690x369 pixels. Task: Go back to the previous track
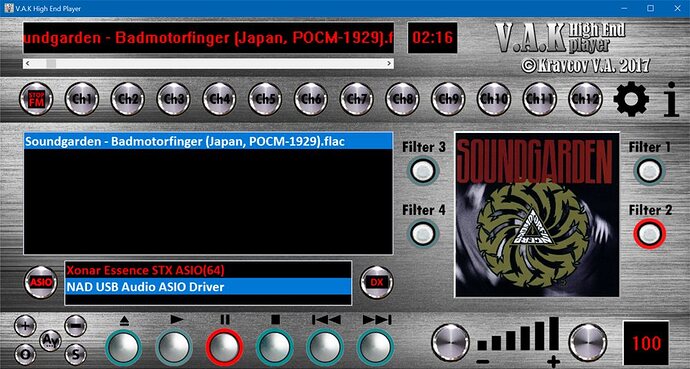coord(325,347)
